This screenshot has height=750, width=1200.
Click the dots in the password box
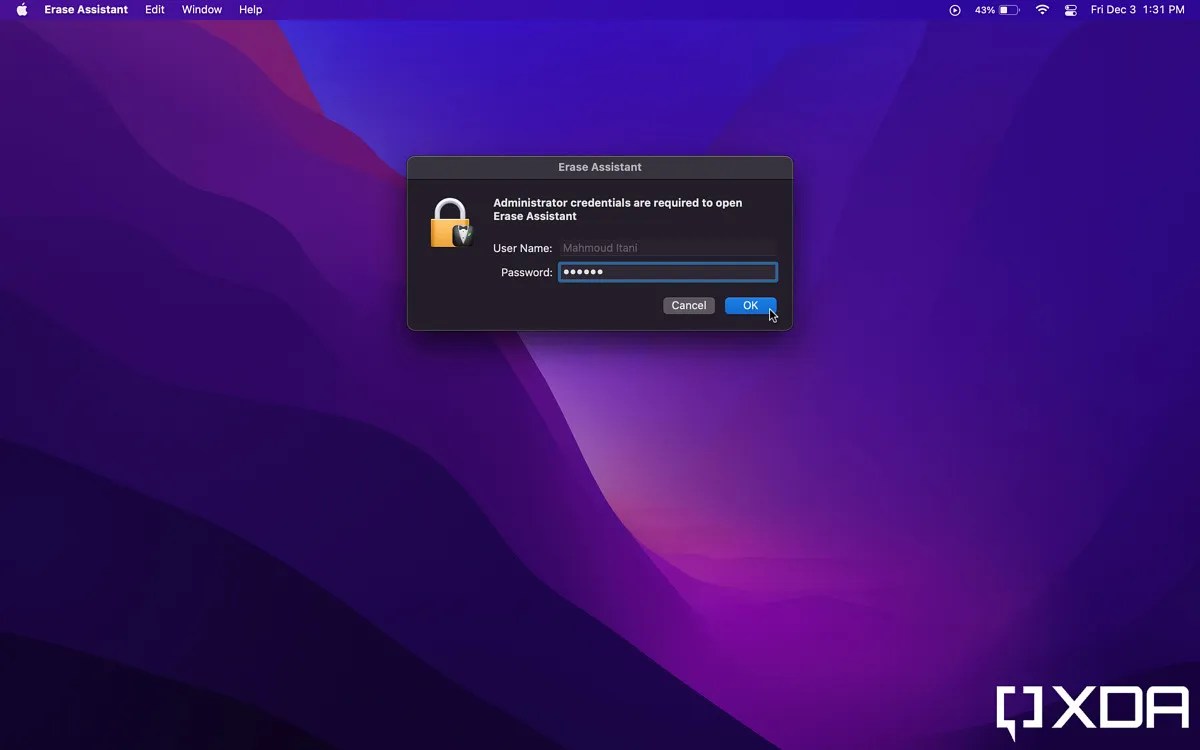click(583, 271)
